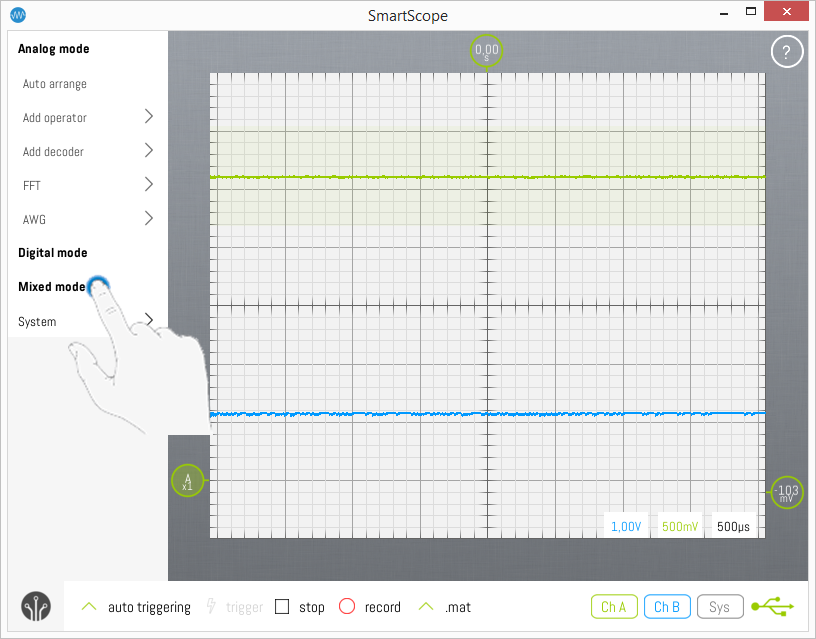Click Auto arrange option
Viewport: 816px width, 639px height.
[55, 84]
